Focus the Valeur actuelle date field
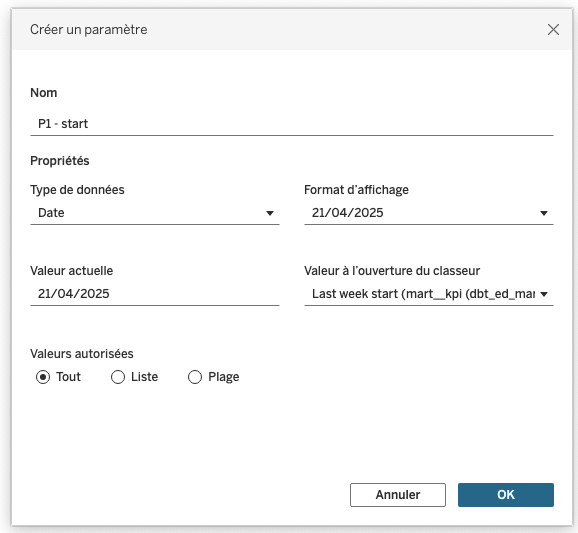Viewport: 578px width, 533px height. click(x=154, y=294)
